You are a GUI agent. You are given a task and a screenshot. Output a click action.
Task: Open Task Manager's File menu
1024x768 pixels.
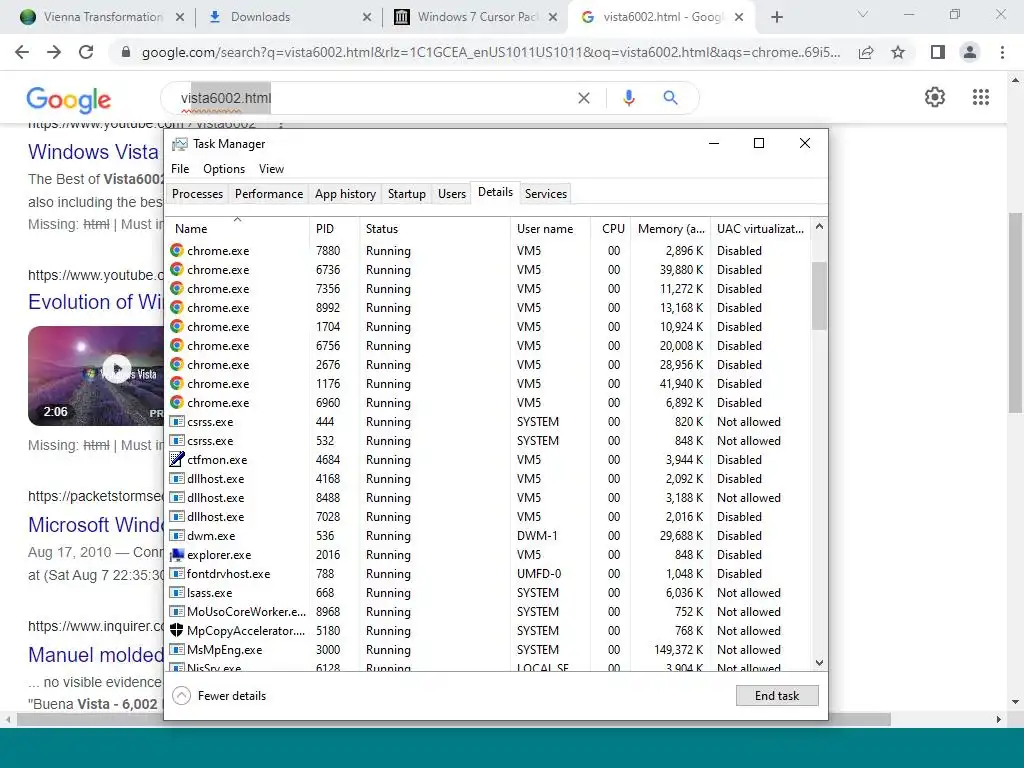180,168
